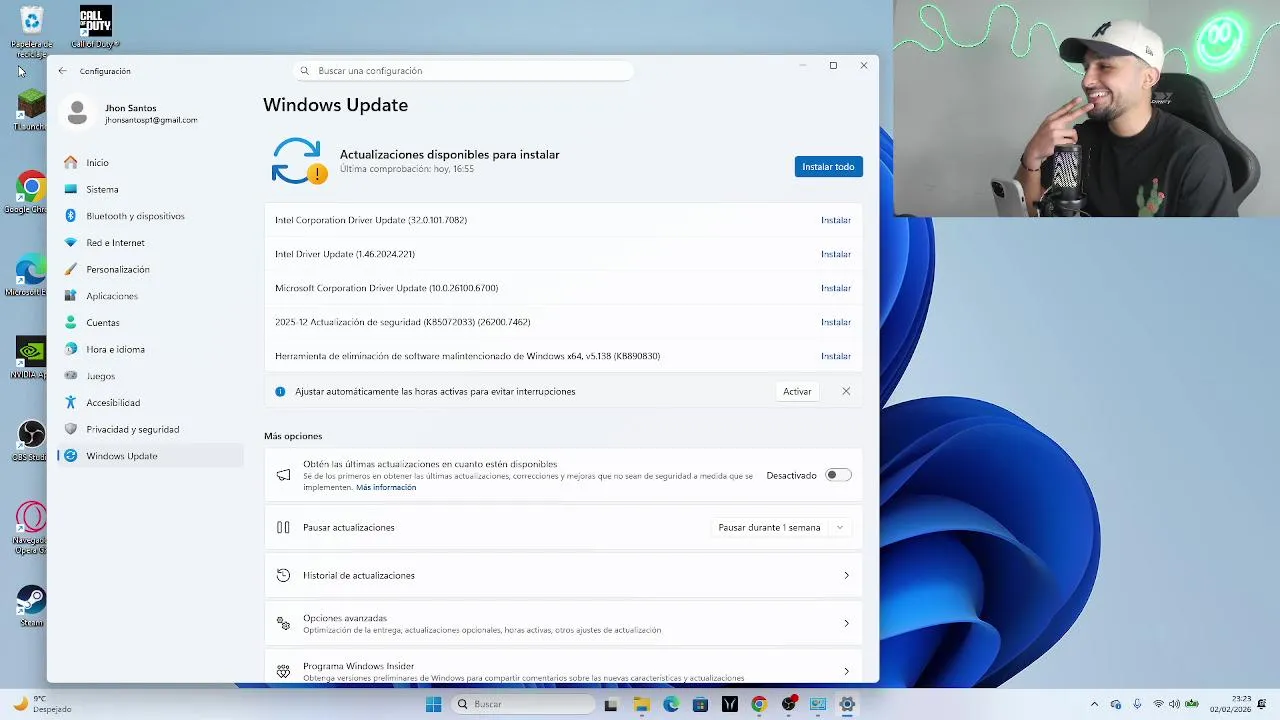1280x720 pixels.
Task: Open the weather widget showing Despejado
Action: (40, 705)
